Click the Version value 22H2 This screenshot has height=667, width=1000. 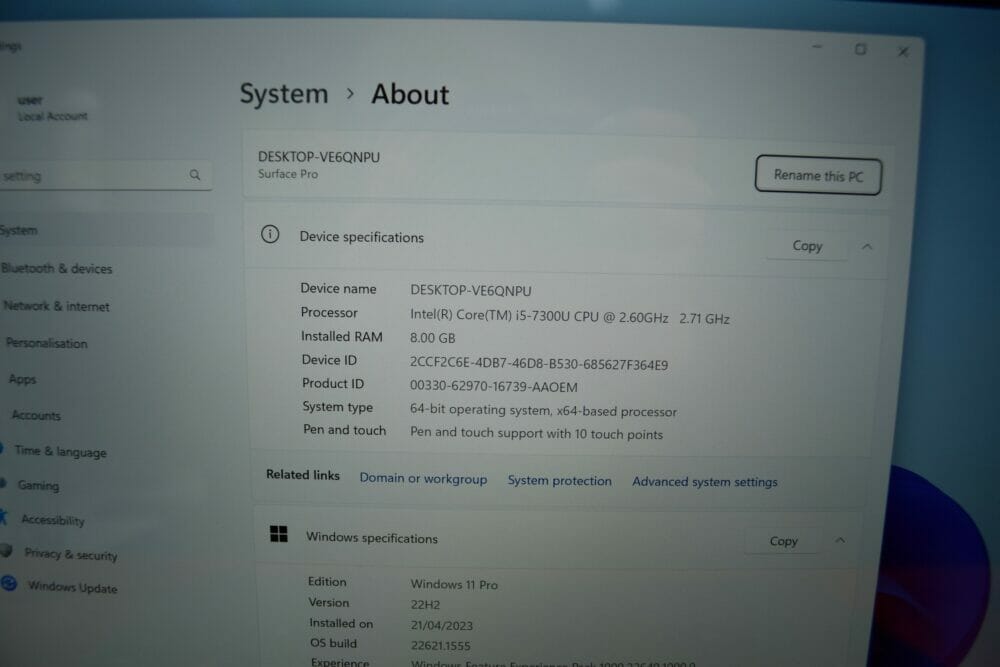click(x=425, y=605)
